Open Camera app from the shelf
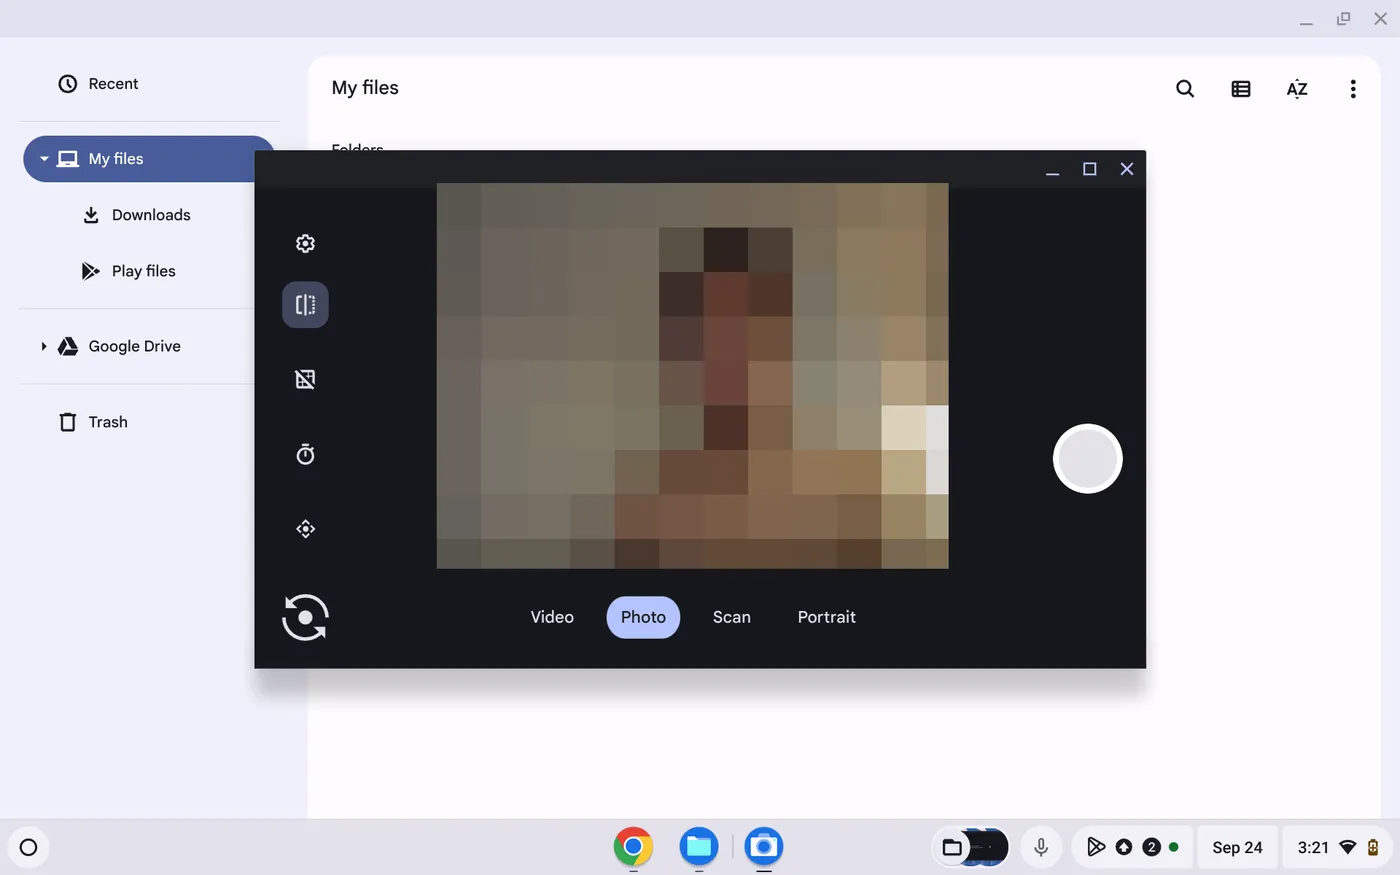The height and width of the screenshot is (875, 1400). [x=764, y=847]
